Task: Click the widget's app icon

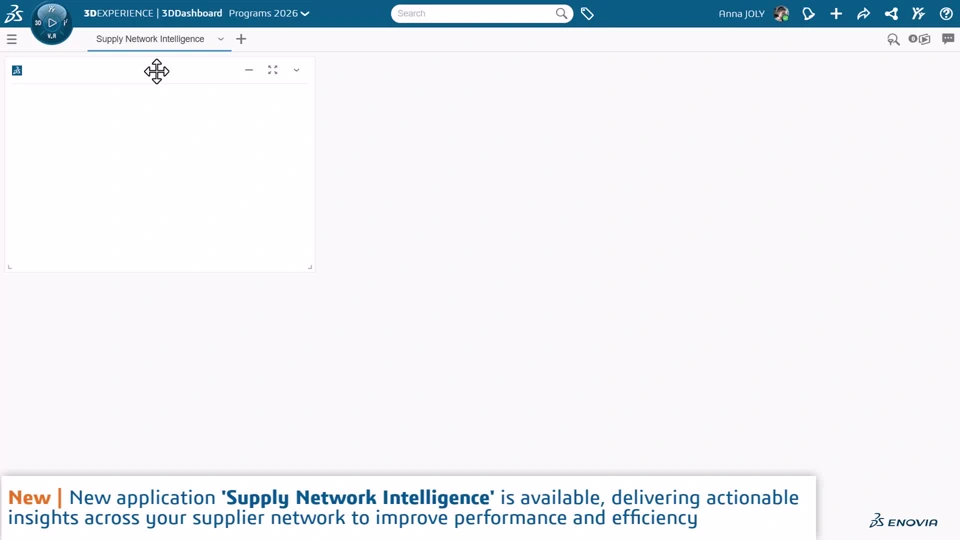Action: pos(17,70)
